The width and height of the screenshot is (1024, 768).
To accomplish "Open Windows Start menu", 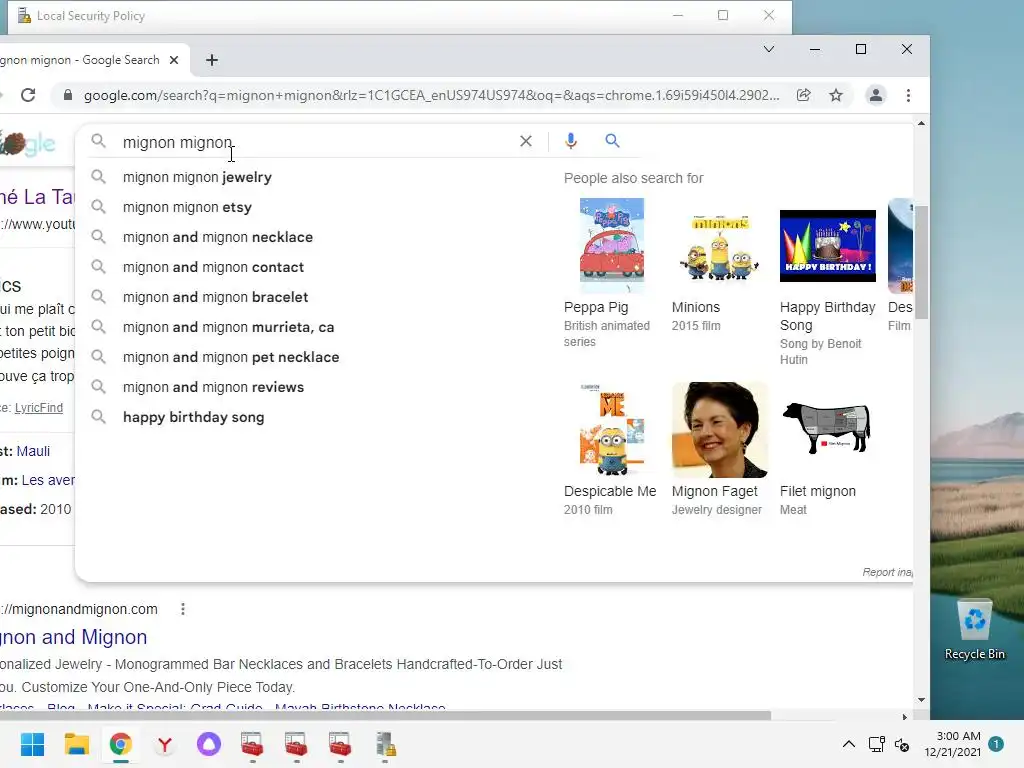I will coord(32,744).
